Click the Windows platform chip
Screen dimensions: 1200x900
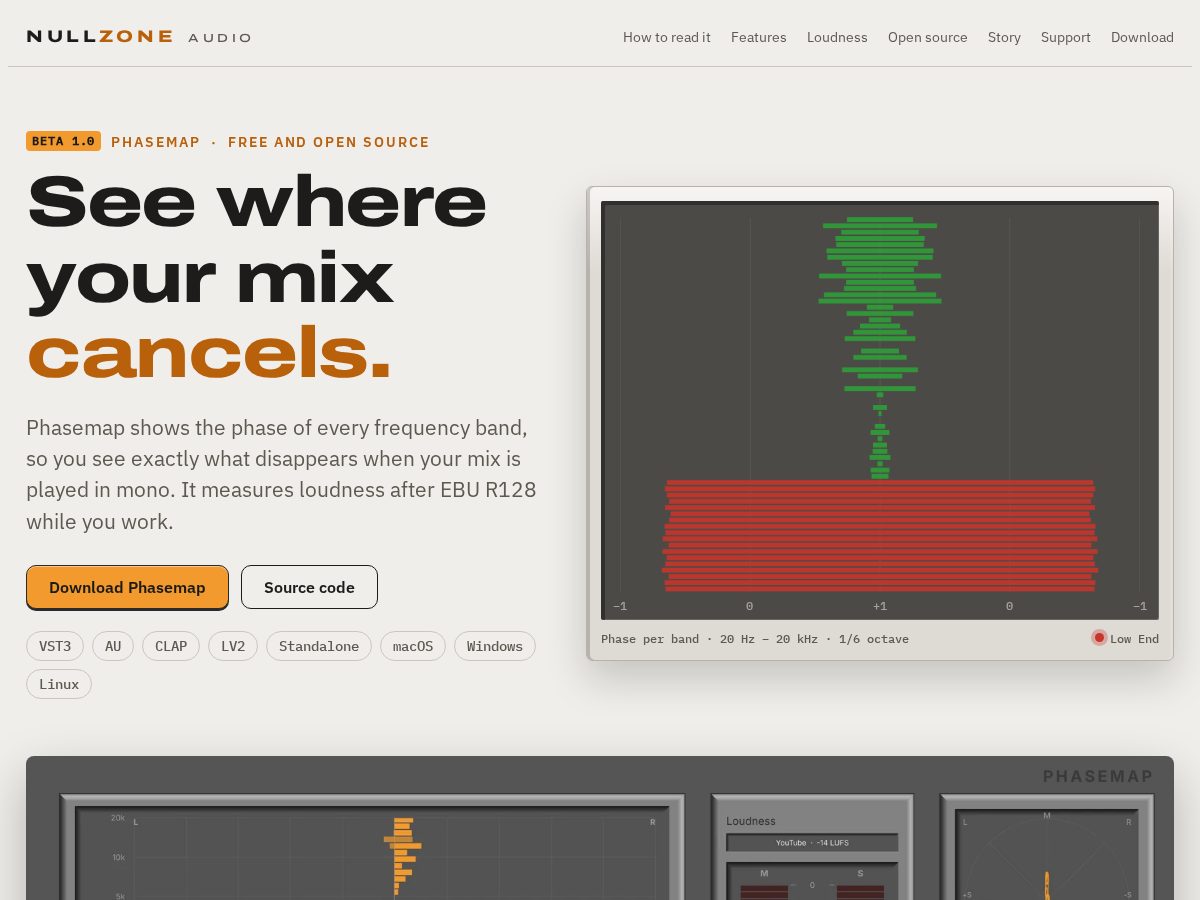point(495,646)
